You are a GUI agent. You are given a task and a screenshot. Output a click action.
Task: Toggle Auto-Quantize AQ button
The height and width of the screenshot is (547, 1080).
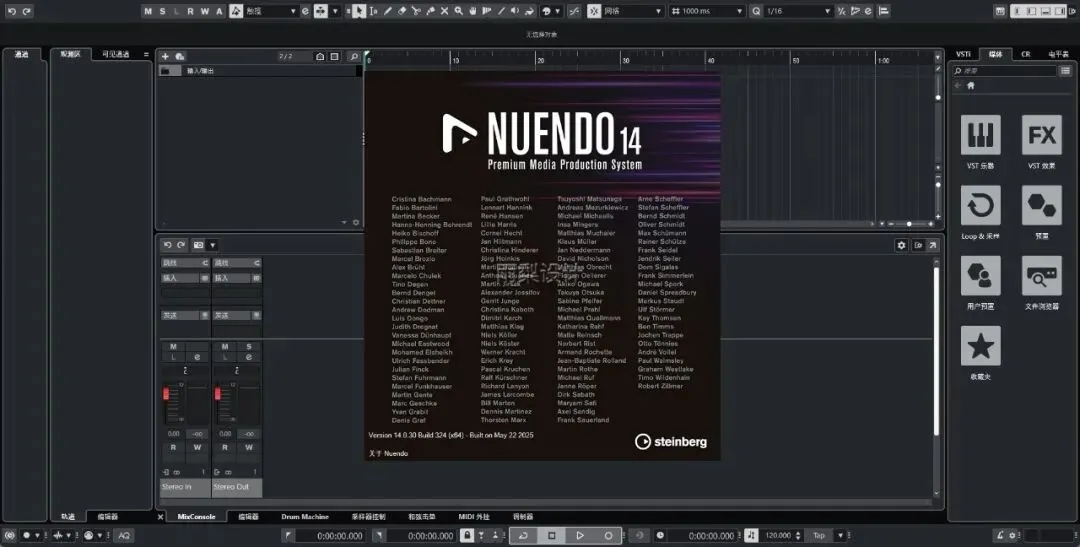124,535
